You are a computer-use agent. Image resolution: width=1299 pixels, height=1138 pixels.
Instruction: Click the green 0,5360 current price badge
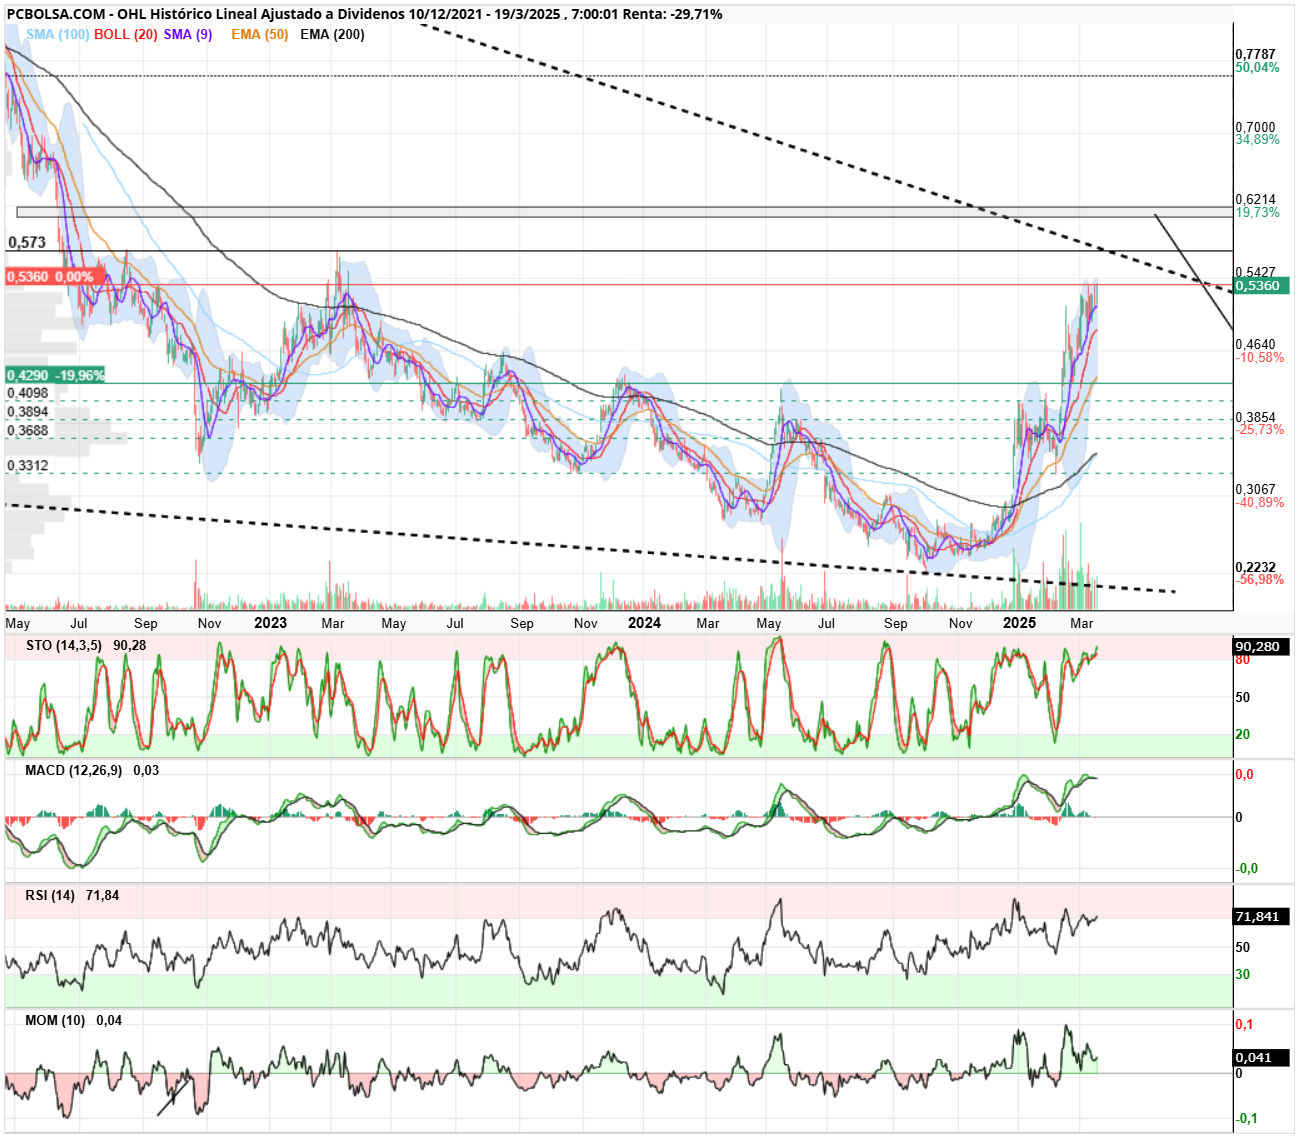(1257, 286)
